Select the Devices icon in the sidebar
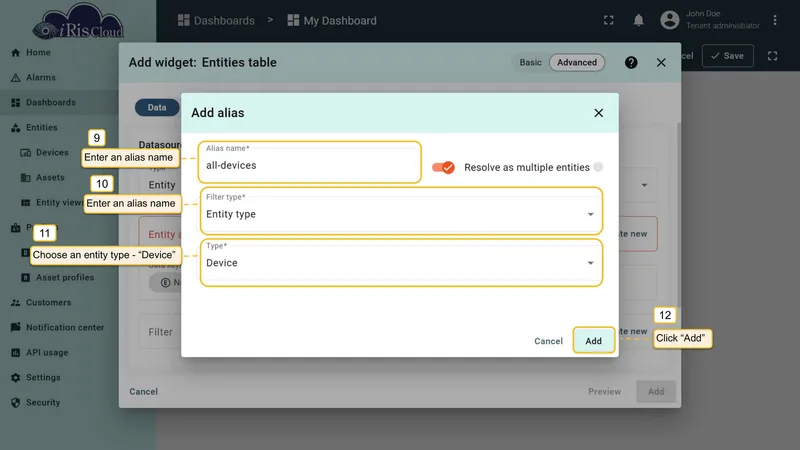Image resolution: width=800 pixels, height=450 pixels. coord(26,153)
